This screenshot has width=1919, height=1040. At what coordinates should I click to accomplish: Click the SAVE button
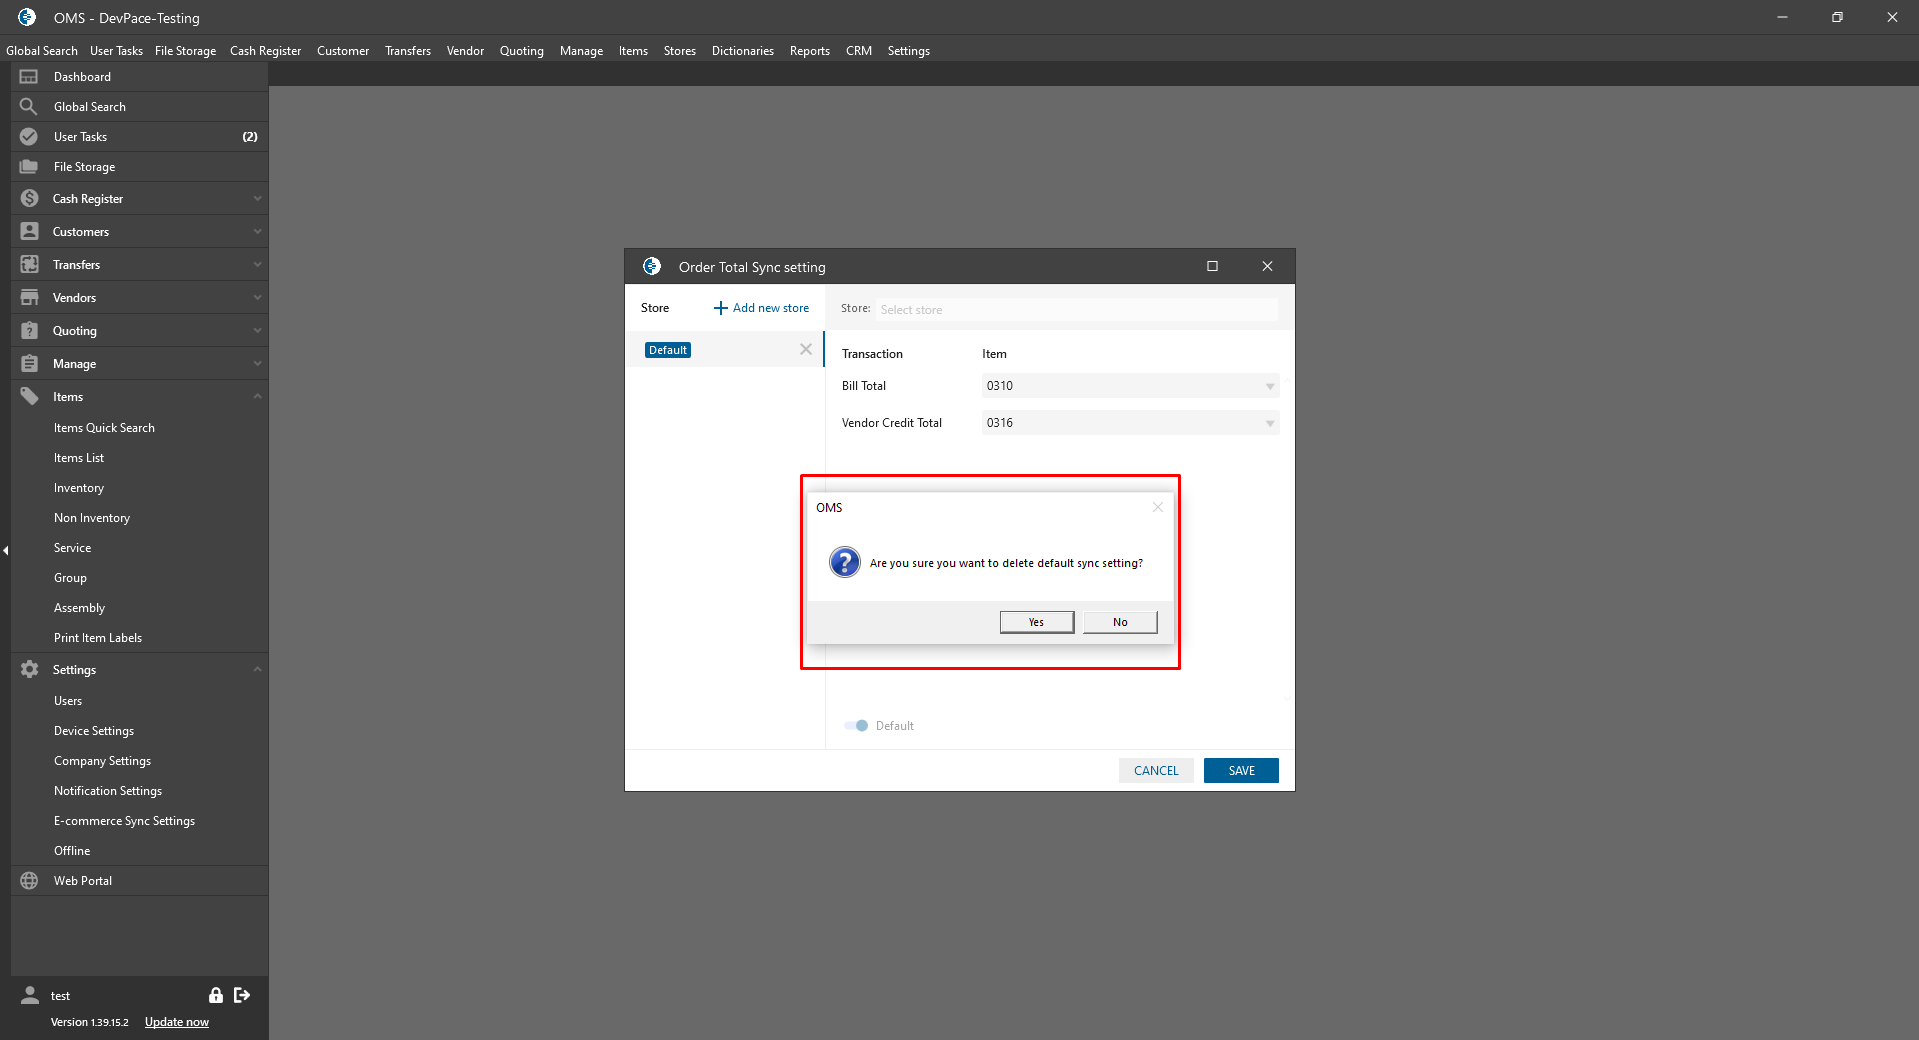pos(1241,771)
